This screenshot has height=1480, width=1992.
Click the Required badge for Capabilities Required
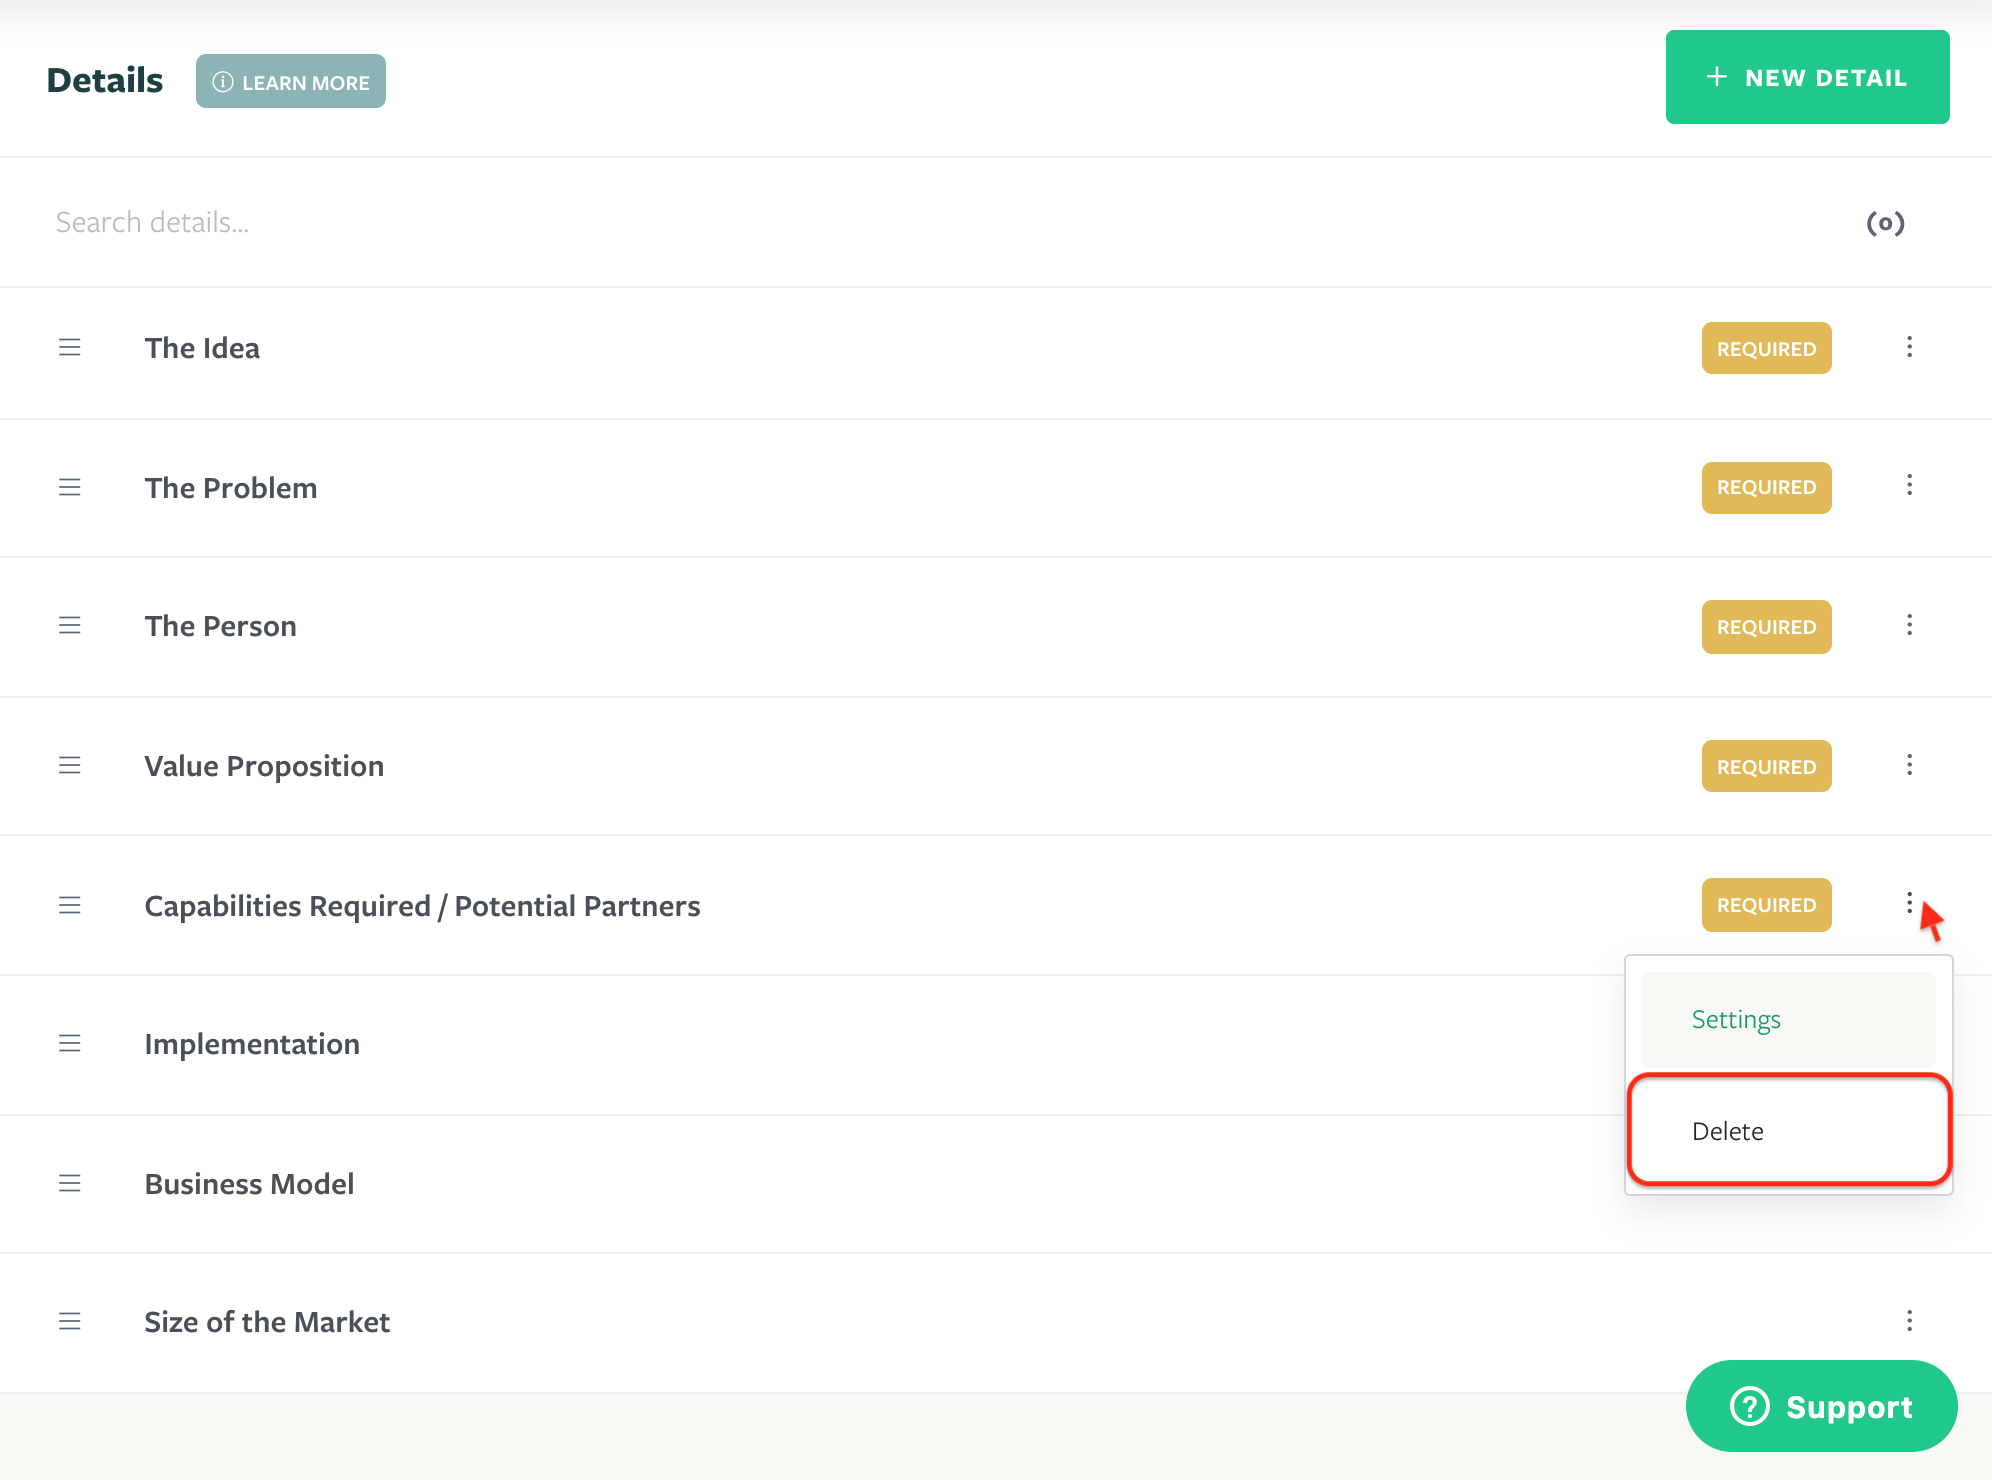pyautogui.click(x=1767, y=905)
